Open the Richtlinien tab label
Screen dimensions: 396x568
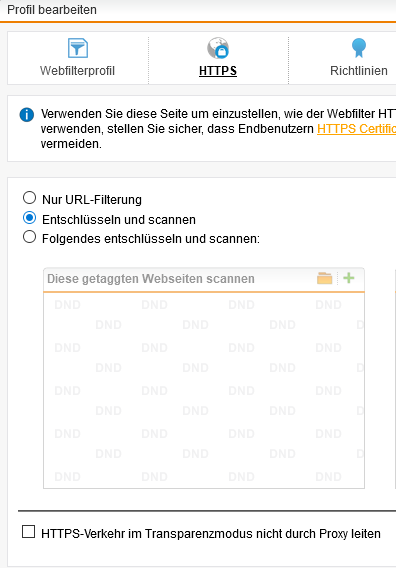click(x=359, y=71)
